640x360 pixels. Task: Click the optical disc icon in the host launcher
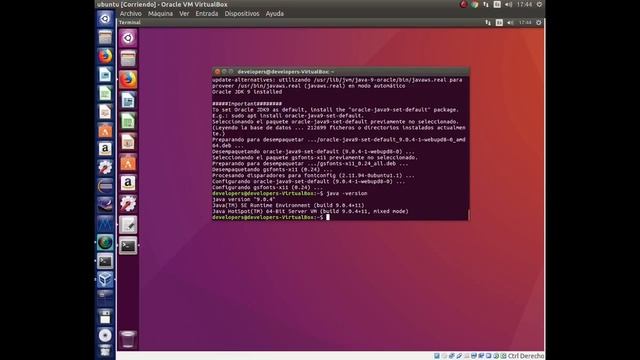tap(105, 335)
